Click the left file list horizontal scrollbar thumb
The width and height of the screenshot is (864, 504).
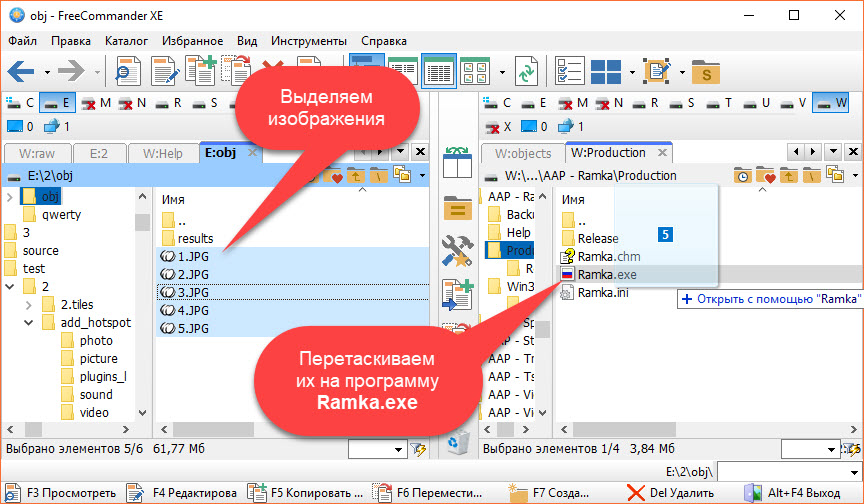(213, 429)
